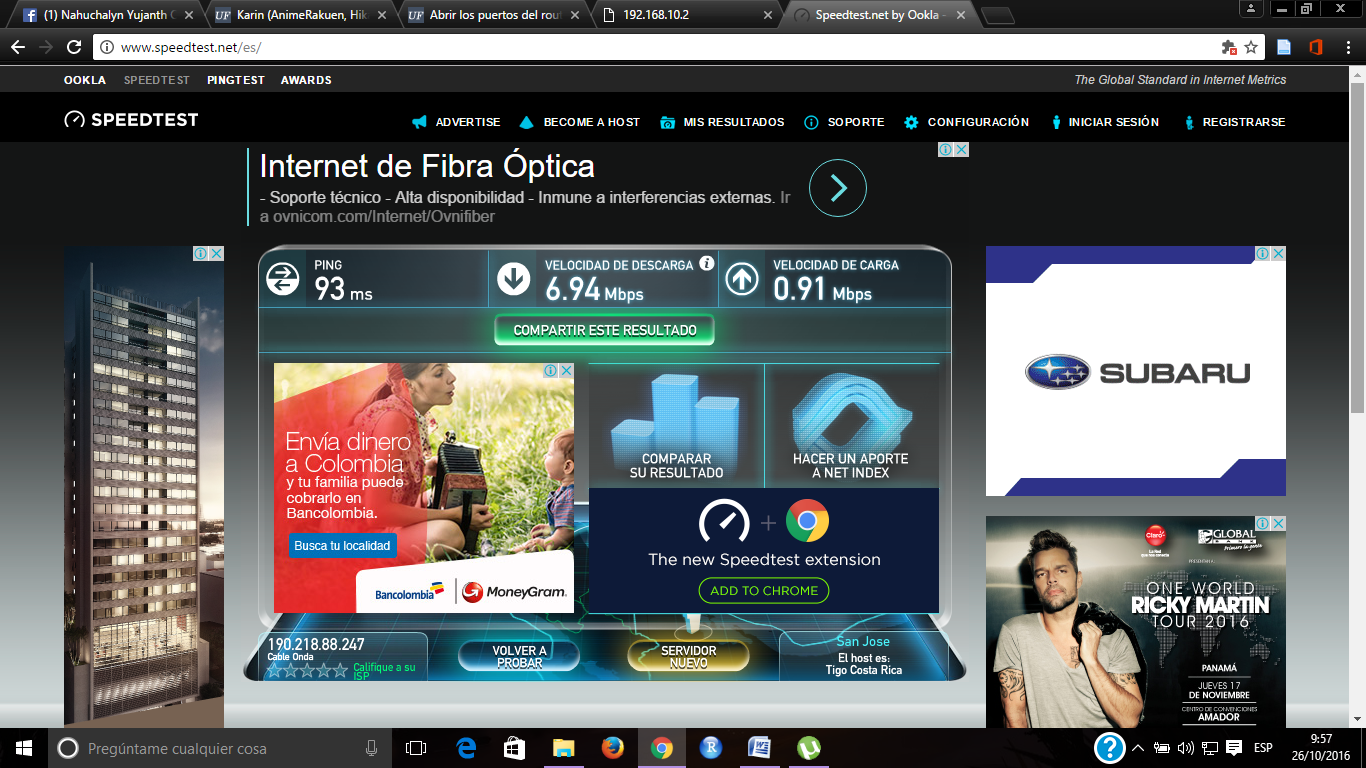Open Windows Start menu
This screenshot has height=768, width=1366.
click(x=23, y=748)
